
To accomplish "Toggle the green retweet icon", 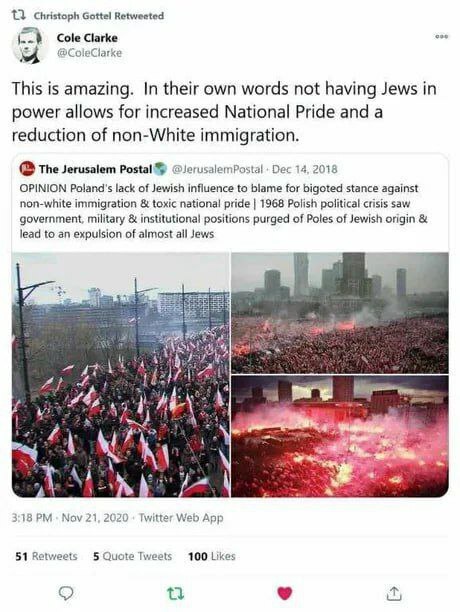I will tap(175, 594).
